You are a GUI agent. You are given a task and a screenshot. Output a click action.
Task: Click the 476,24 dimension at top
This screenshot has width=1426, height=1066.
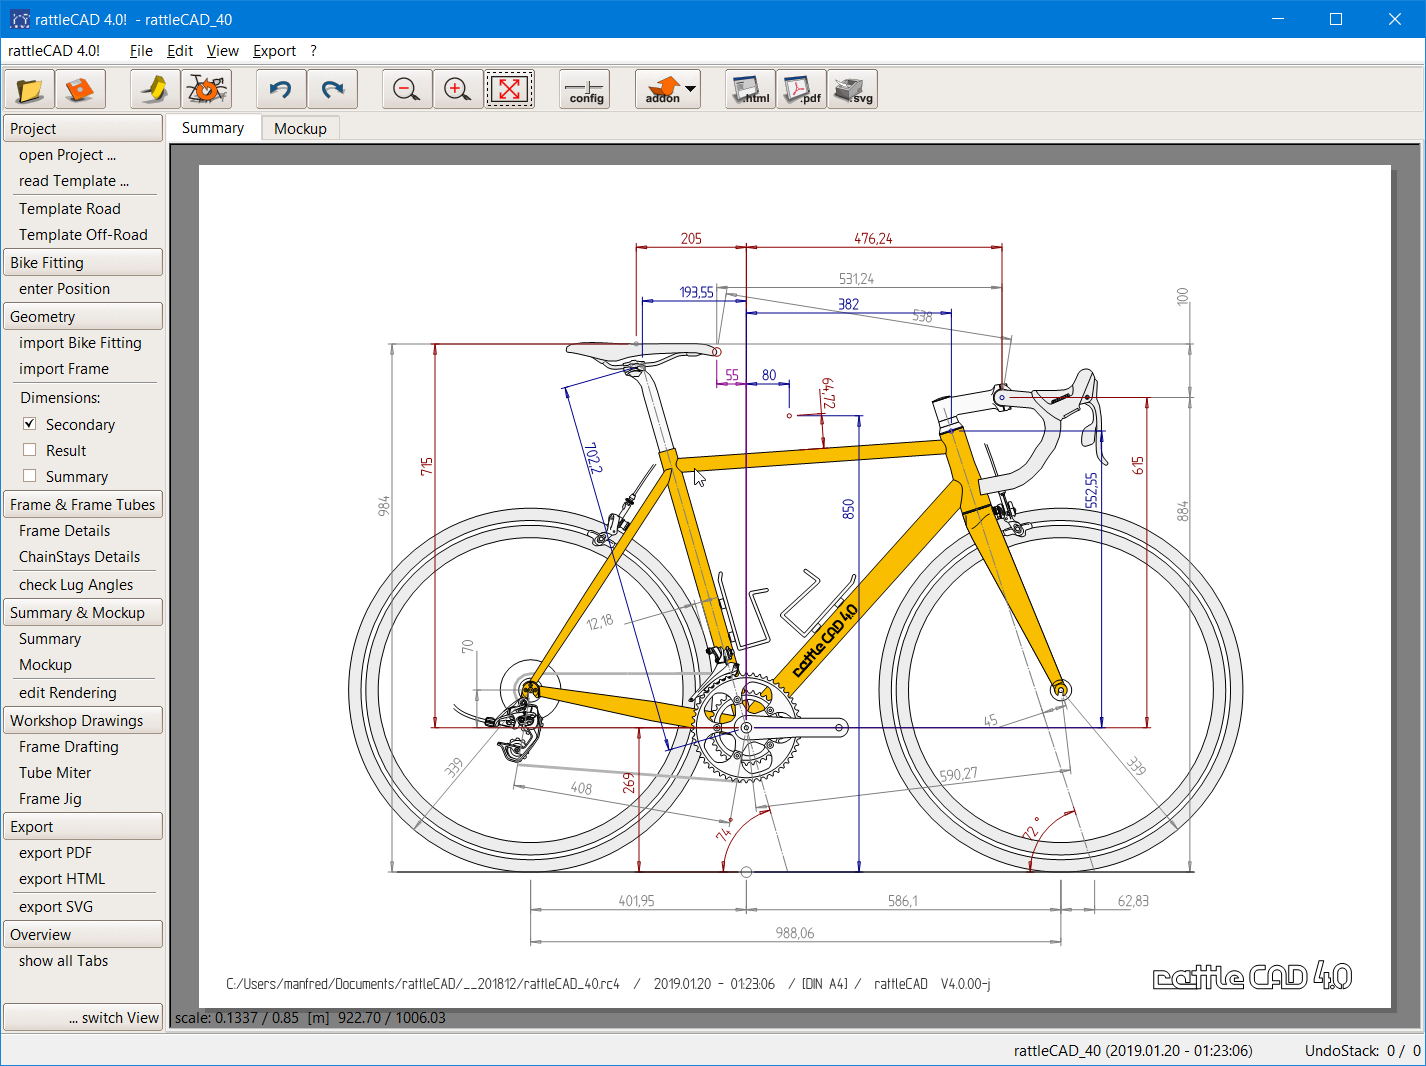(873, 239)
